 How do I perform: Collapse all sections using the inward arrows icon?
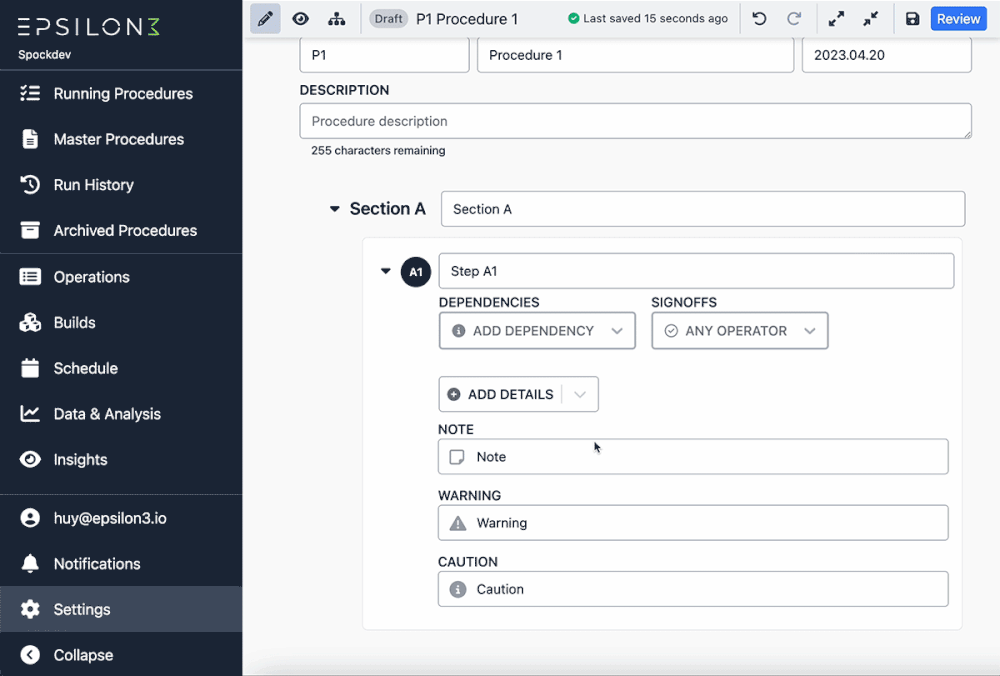click(868, 18)
